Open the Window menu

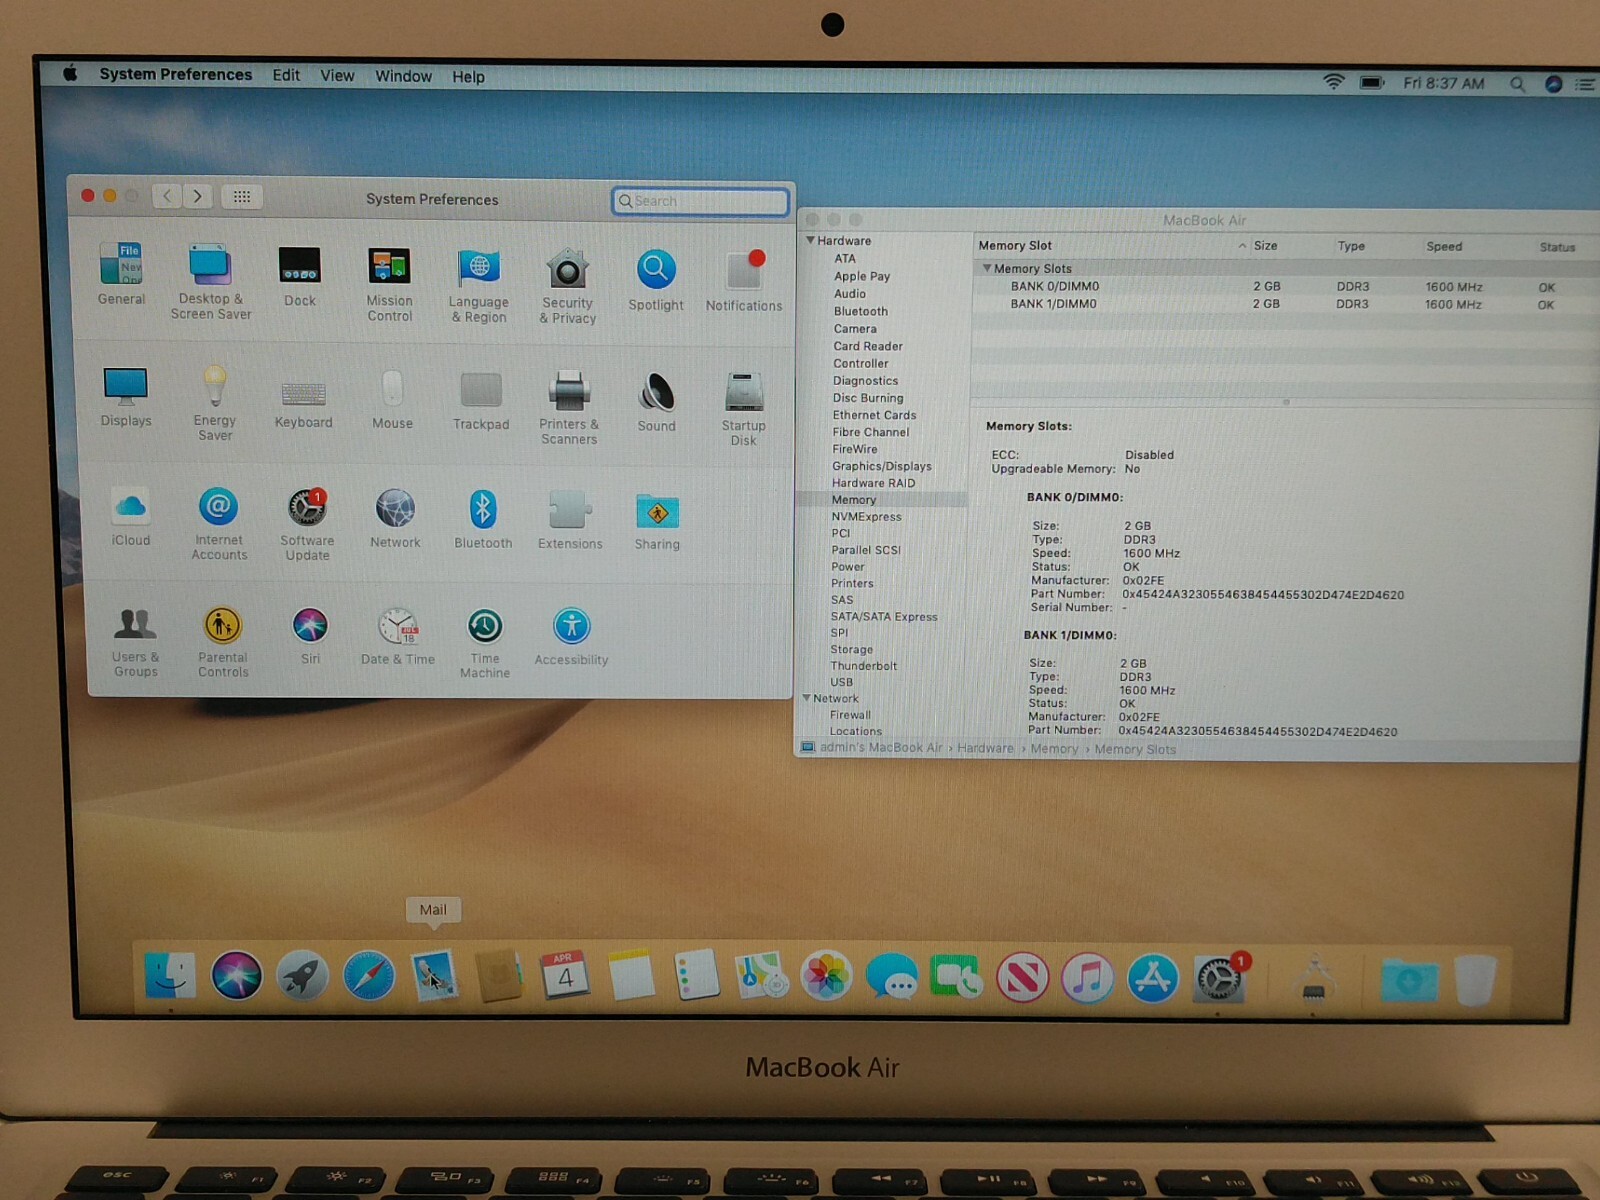(x=403, y=76)
